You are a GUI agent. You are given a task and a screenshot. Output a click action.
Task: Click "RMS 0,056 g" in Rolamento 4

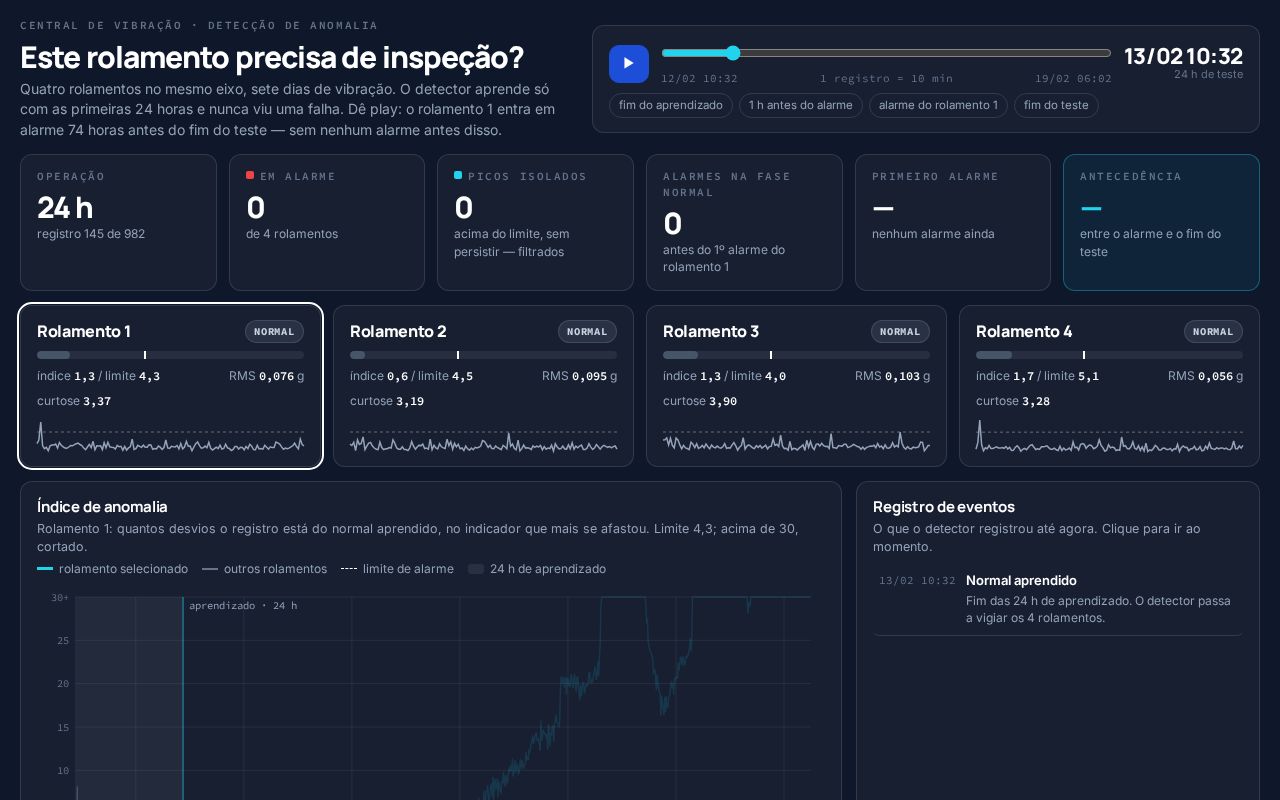tap(1205, 376)
